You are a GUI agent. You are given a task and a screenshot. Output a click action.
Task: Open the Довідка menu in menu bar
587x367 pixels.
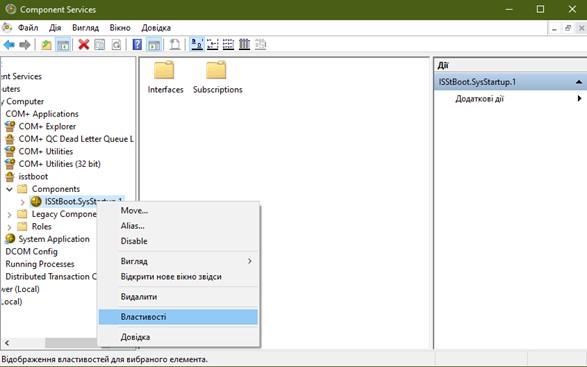pos(156,28)
